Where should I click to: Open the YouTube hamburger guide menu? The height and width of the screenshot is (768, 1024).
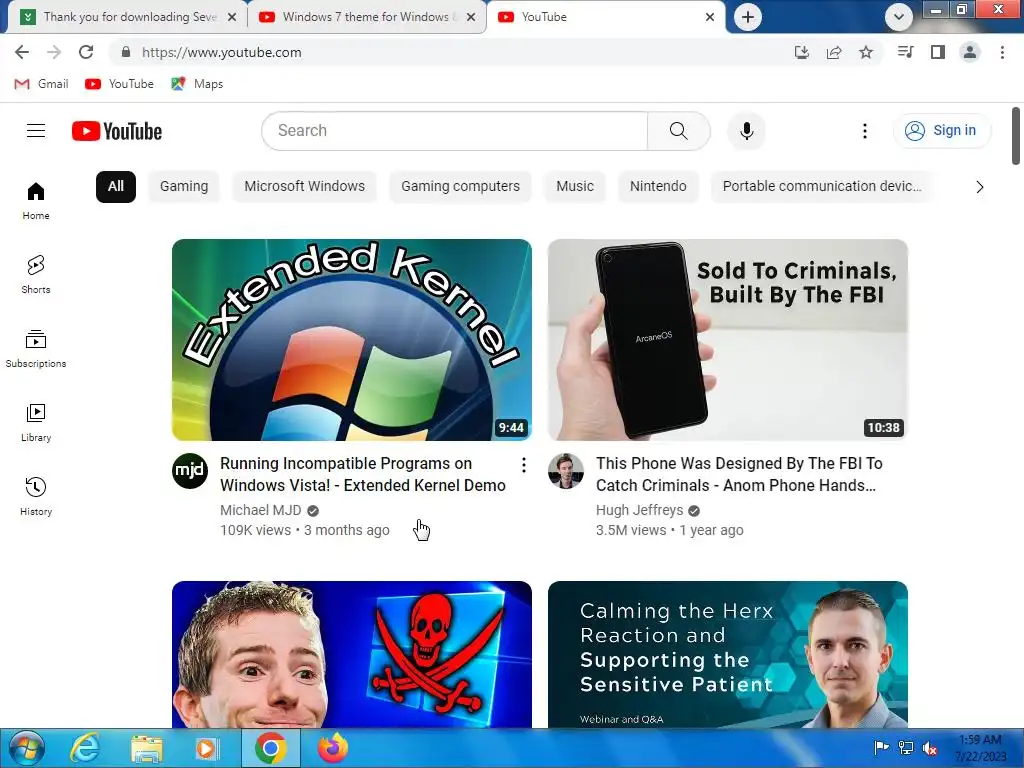[x=36, y=131]
